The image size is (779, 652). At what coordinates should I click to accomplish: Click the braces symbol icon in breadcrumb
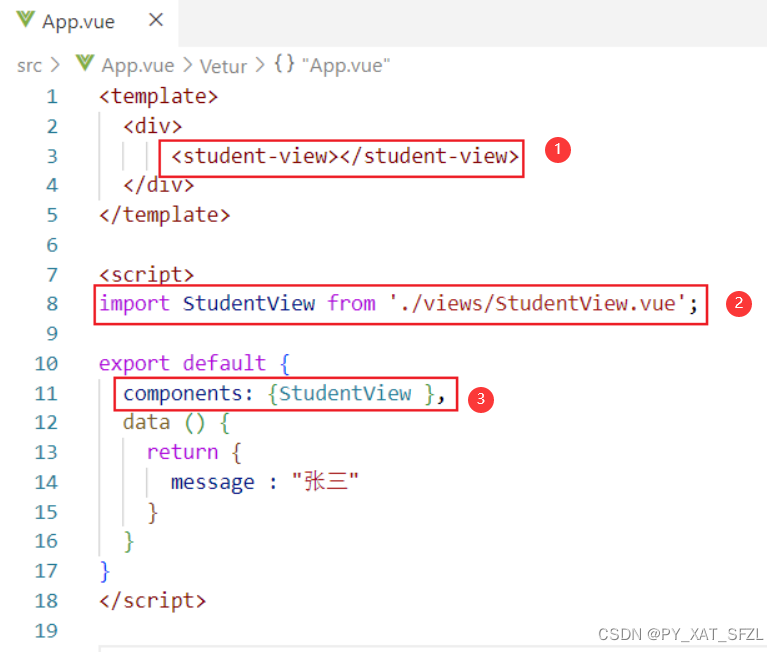(x=285, y=65)
